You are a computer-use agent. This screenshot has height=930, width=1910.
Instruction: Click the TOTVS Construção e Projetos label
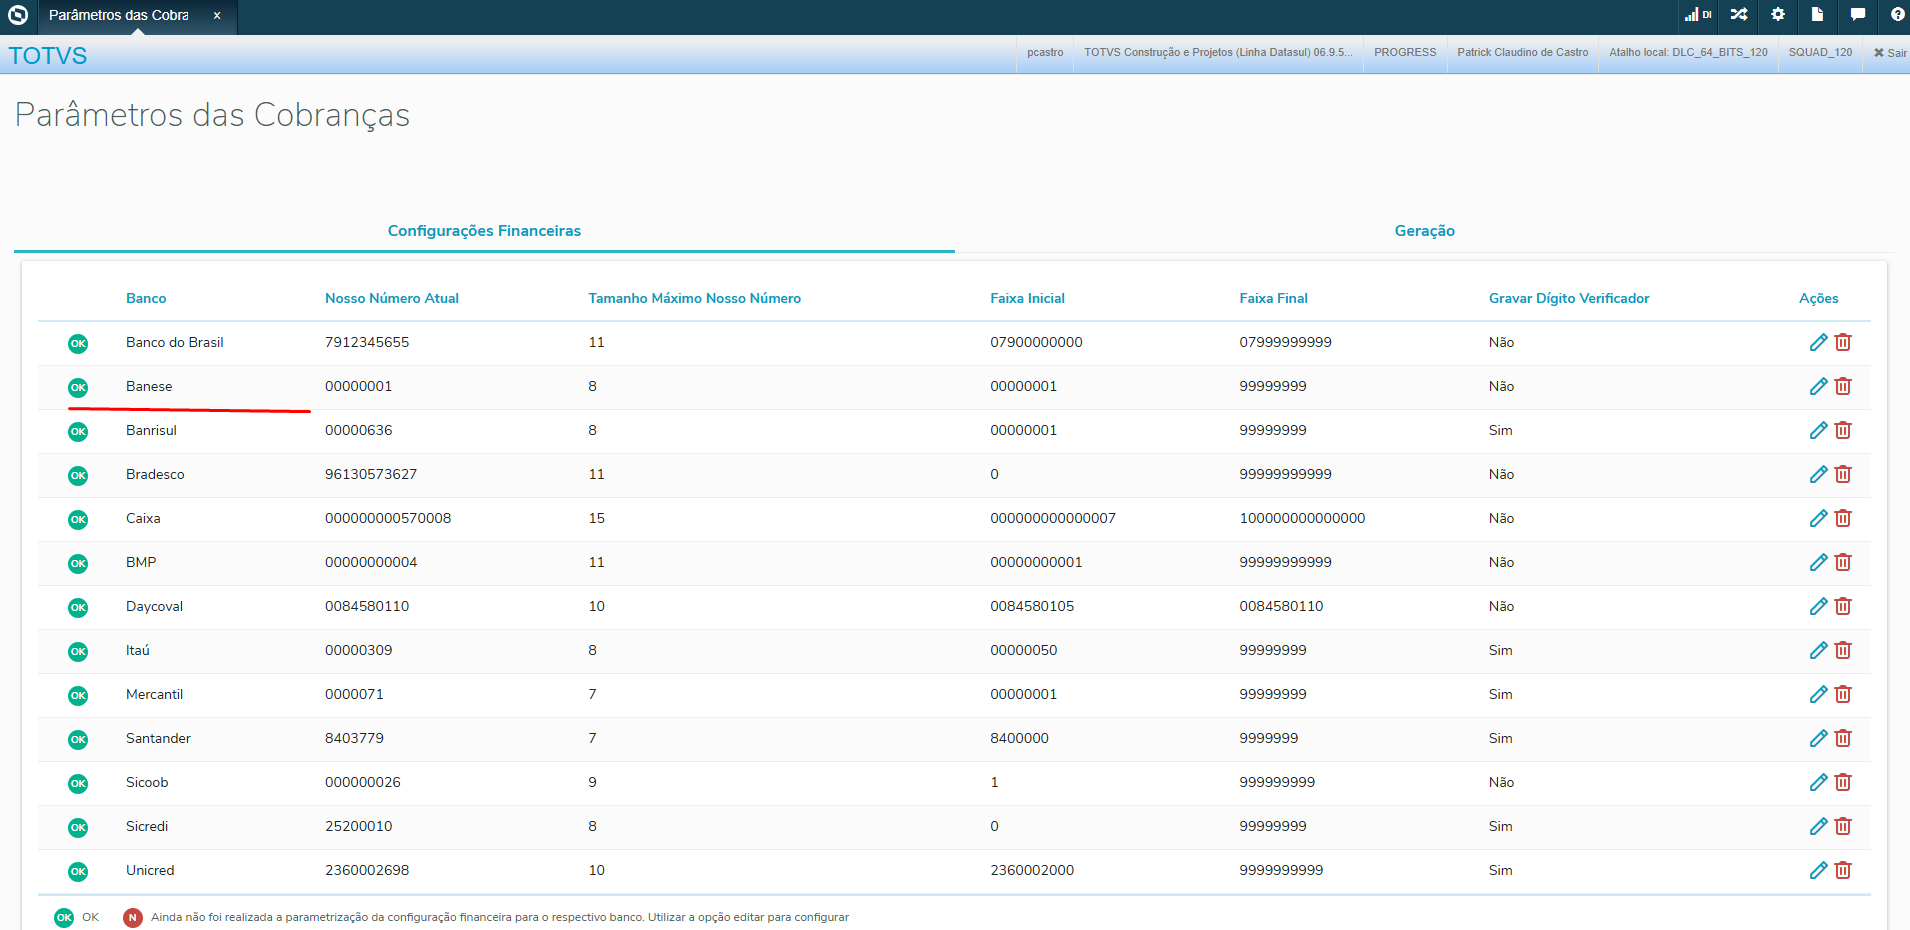click(1218, 52)
